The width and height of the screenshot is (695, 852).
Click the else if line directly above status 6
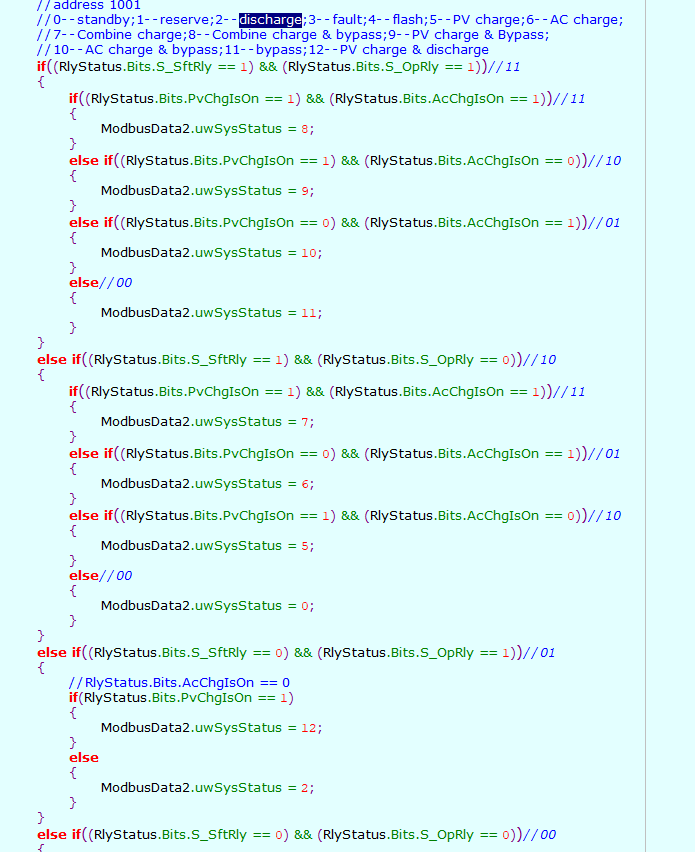[345, 454]
